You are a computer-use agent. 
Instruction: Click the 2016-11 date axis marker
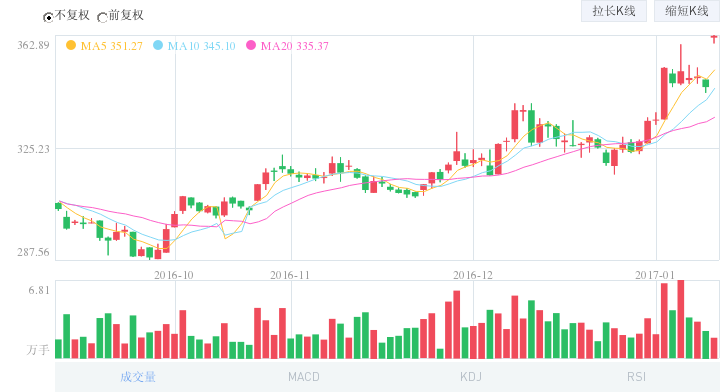click(290, 275)
